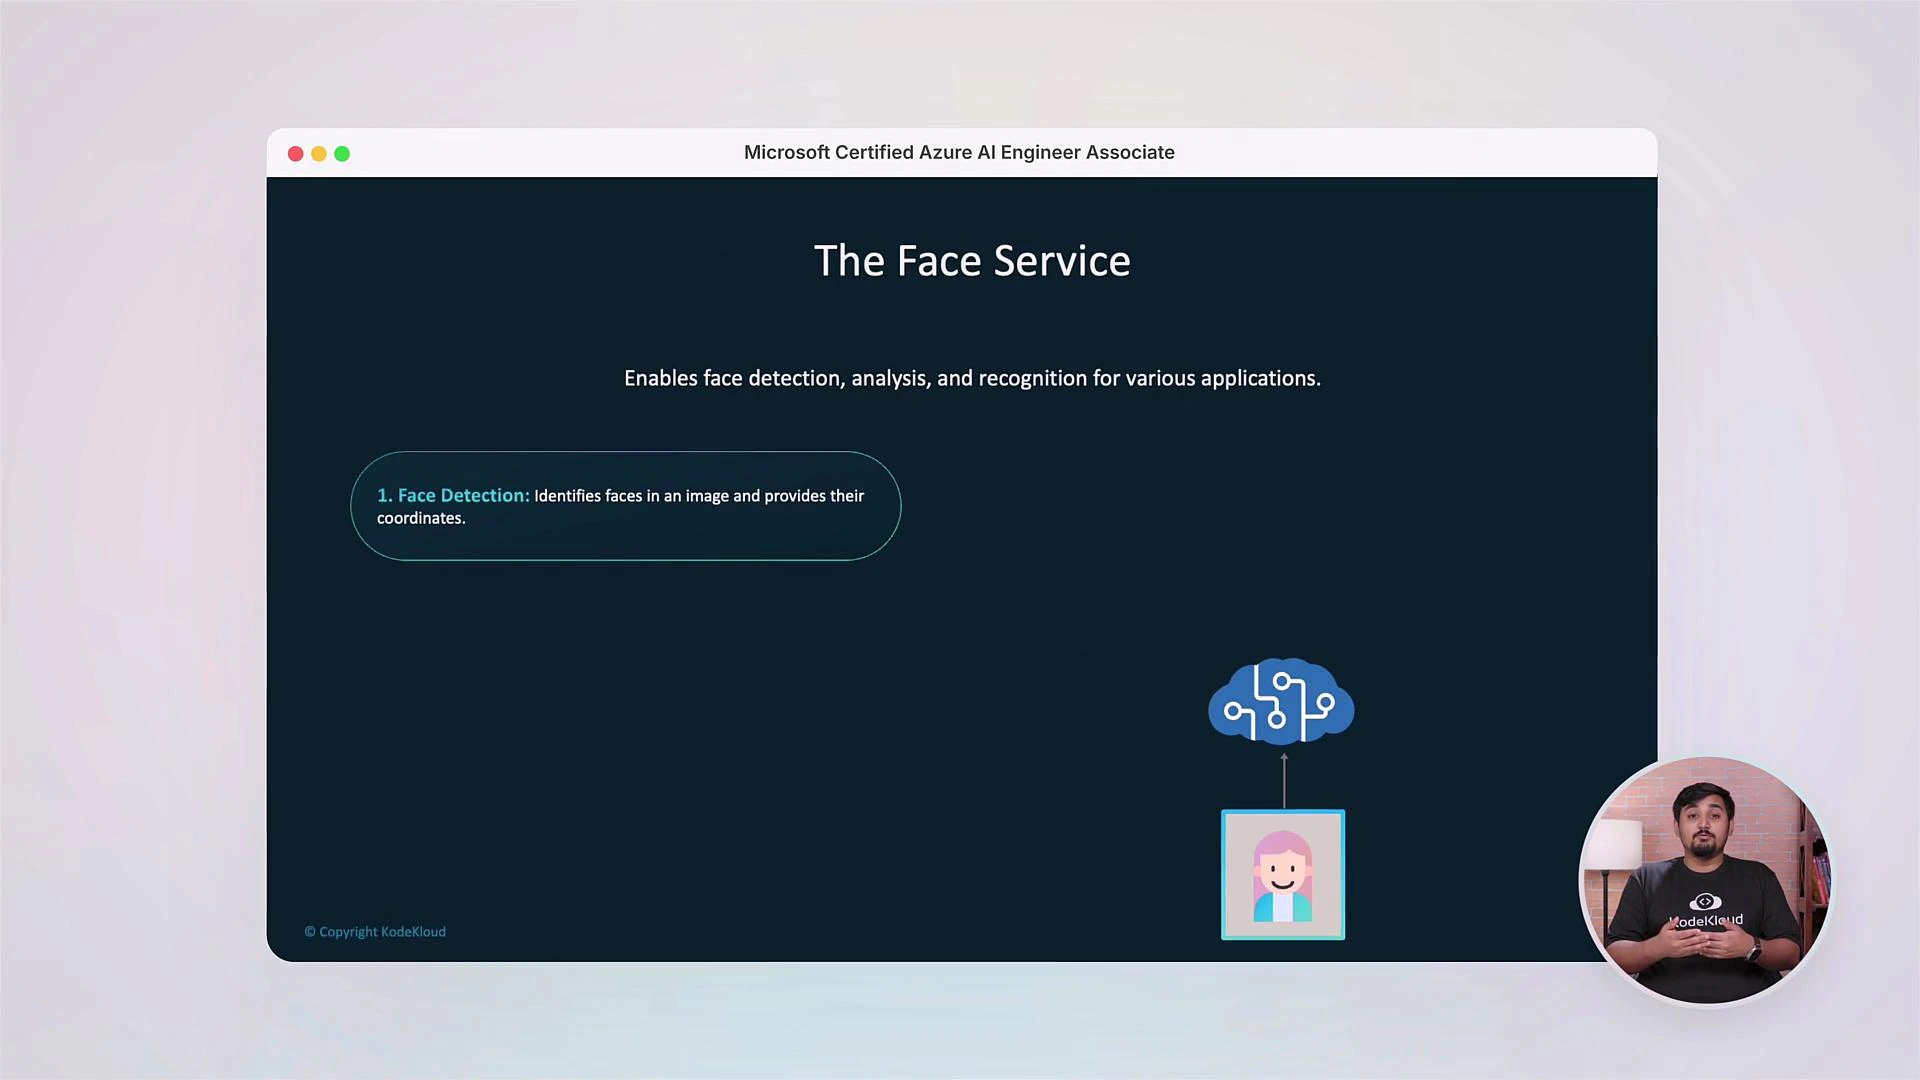The width and height of the screenshot is (1920, 1080).
Task: Select the face portrait icon below the cloud
Action: pos(1283,874)
